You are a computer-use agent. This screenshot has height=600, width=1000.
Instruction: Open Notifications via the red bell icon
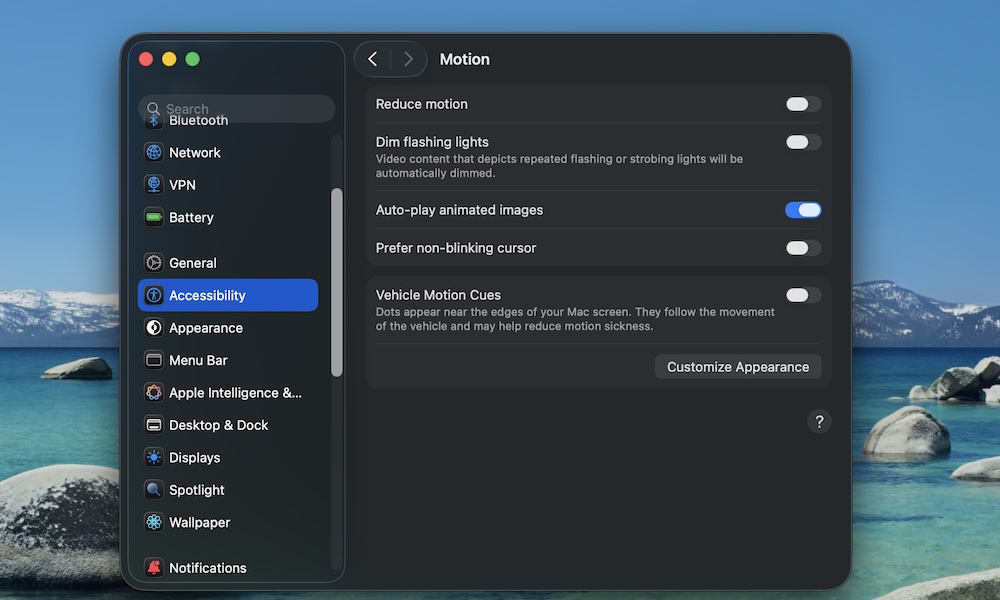(153, 567)
